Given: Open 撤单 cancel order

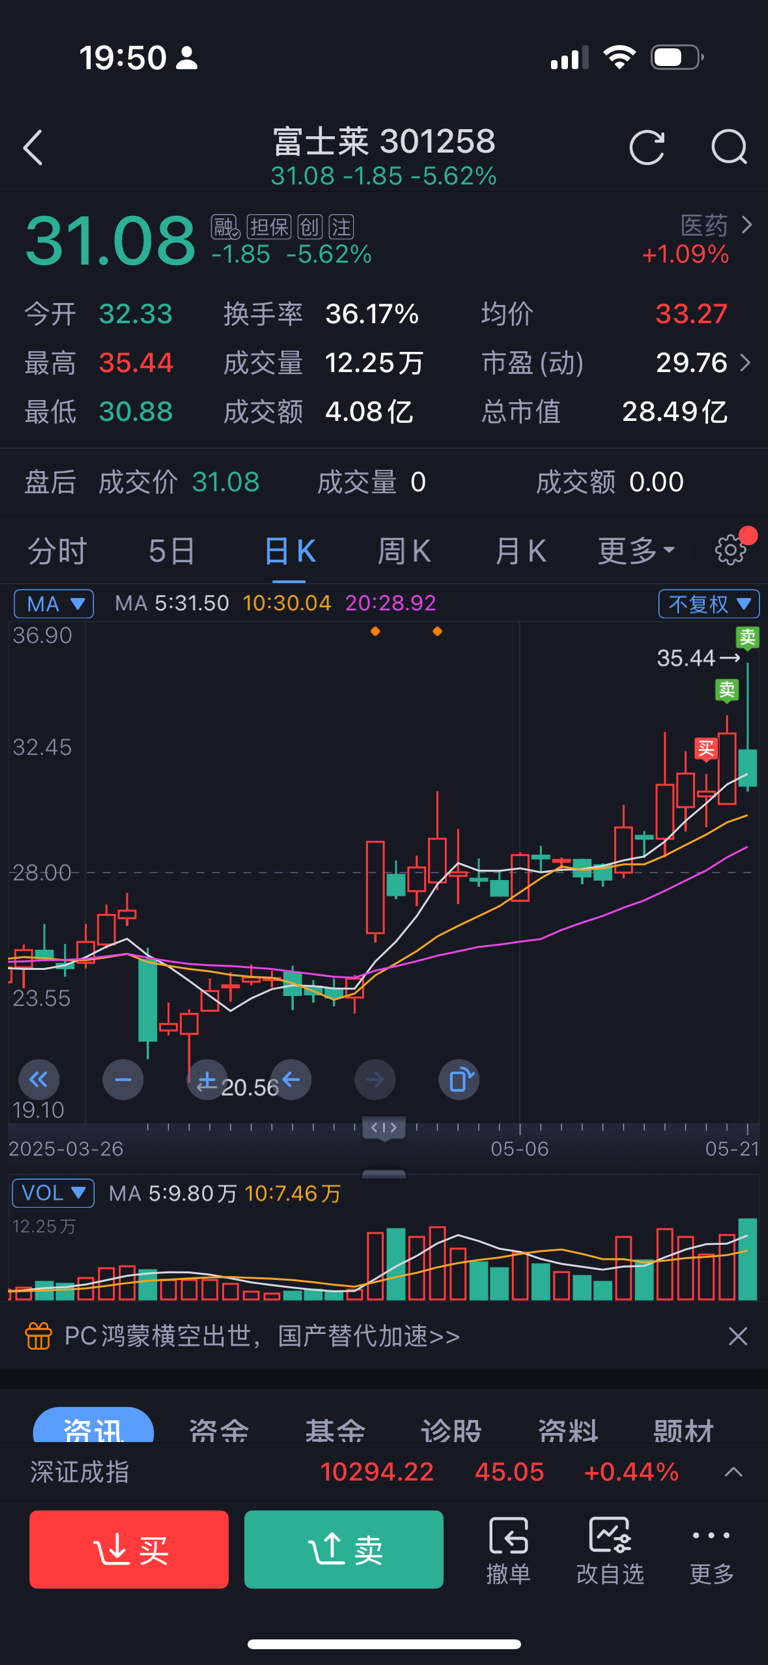Looking at the screenshot, I should coord(508,1550).
